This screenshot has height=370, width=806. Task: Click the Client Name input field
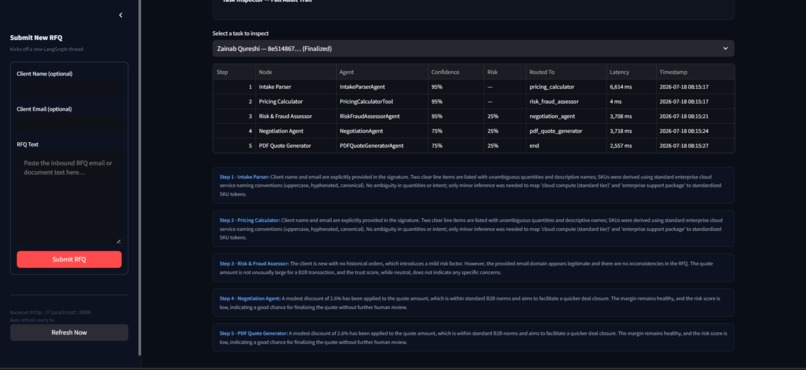coord(69,88)
